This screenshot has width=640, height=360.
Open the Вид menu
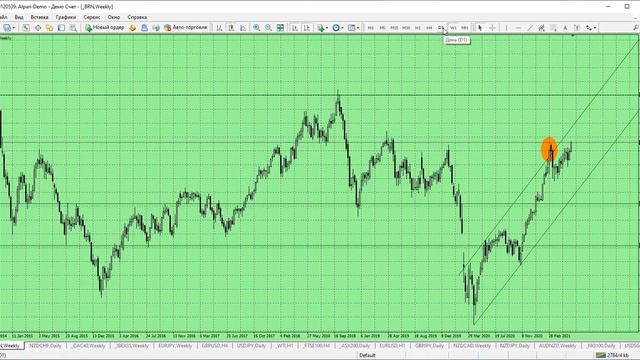tap(19, 17)
